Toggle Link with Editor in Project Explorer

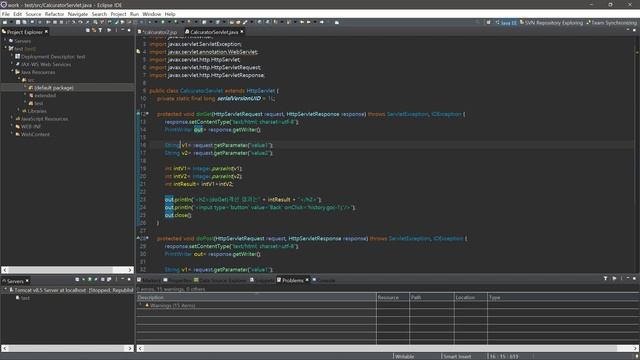[x=94, y=31]
